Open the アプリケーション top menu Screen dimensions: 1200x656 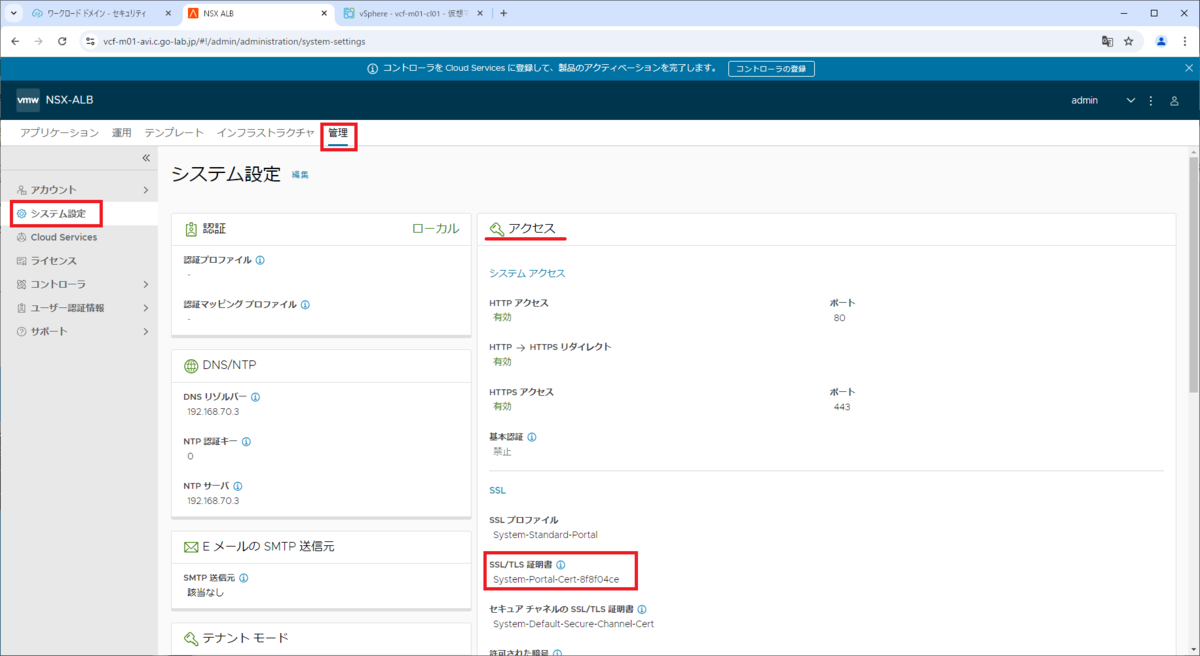(59, 133)
